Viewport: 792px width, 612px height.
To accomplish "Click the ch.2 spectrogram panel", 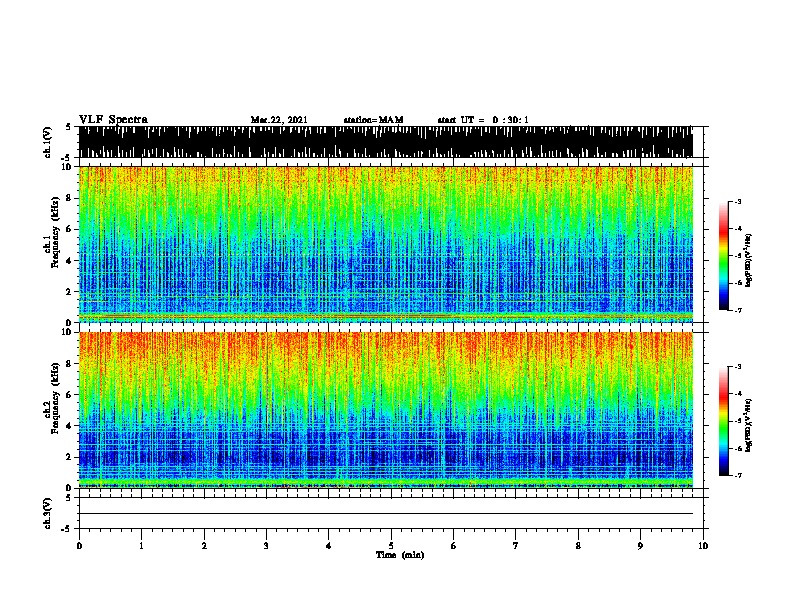I will pyautogui.click(x=385, y=410).
